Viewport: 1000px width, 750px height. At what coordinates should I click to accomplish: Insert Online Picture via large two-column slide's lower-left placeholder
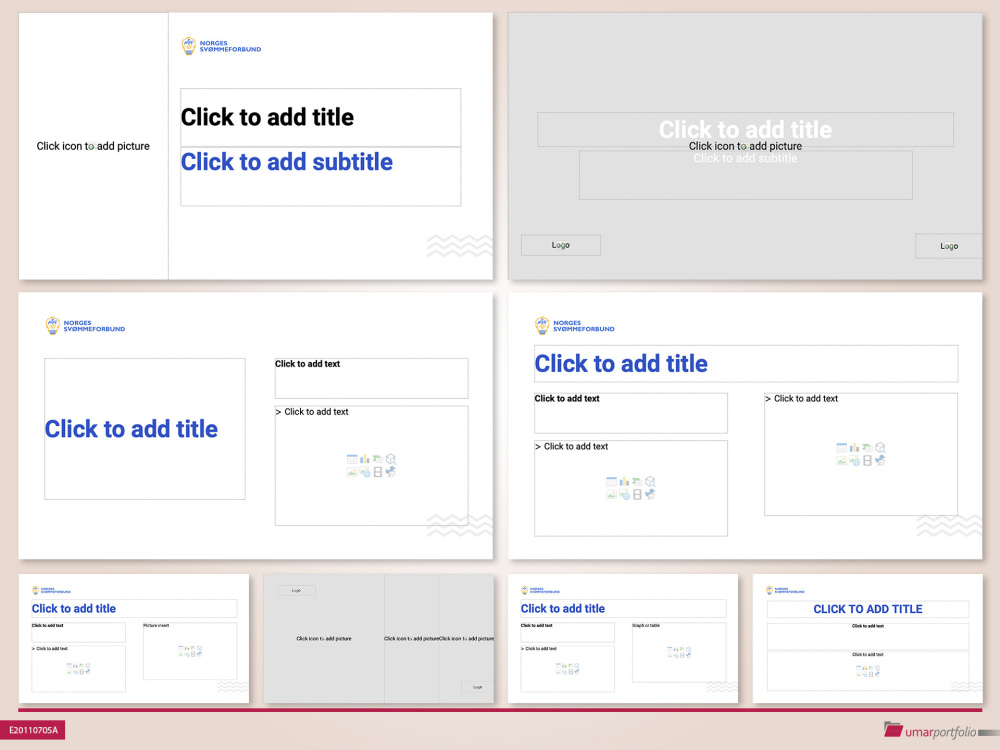[x=624, y=494]
